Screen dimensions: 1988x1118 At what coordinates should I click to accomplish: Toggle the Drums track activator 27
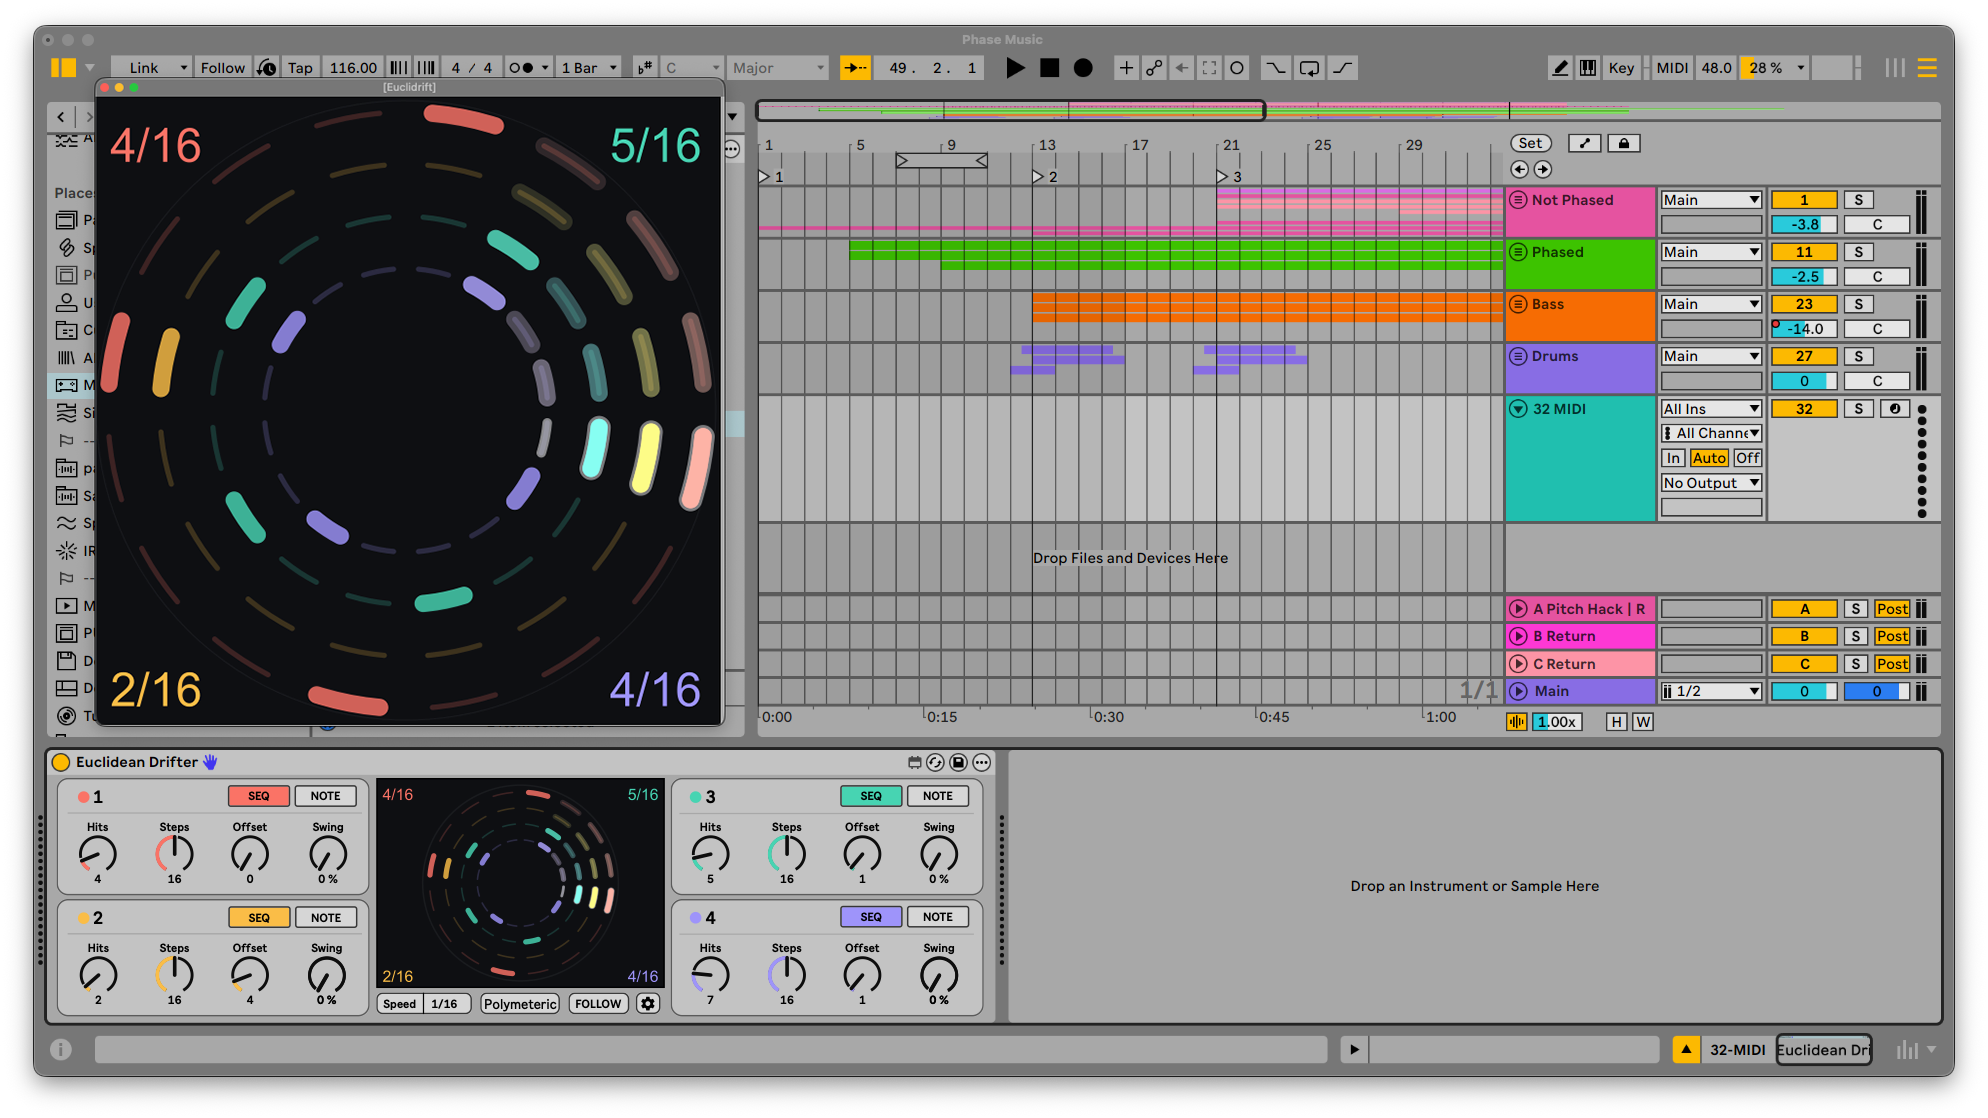coord(1804,356)
